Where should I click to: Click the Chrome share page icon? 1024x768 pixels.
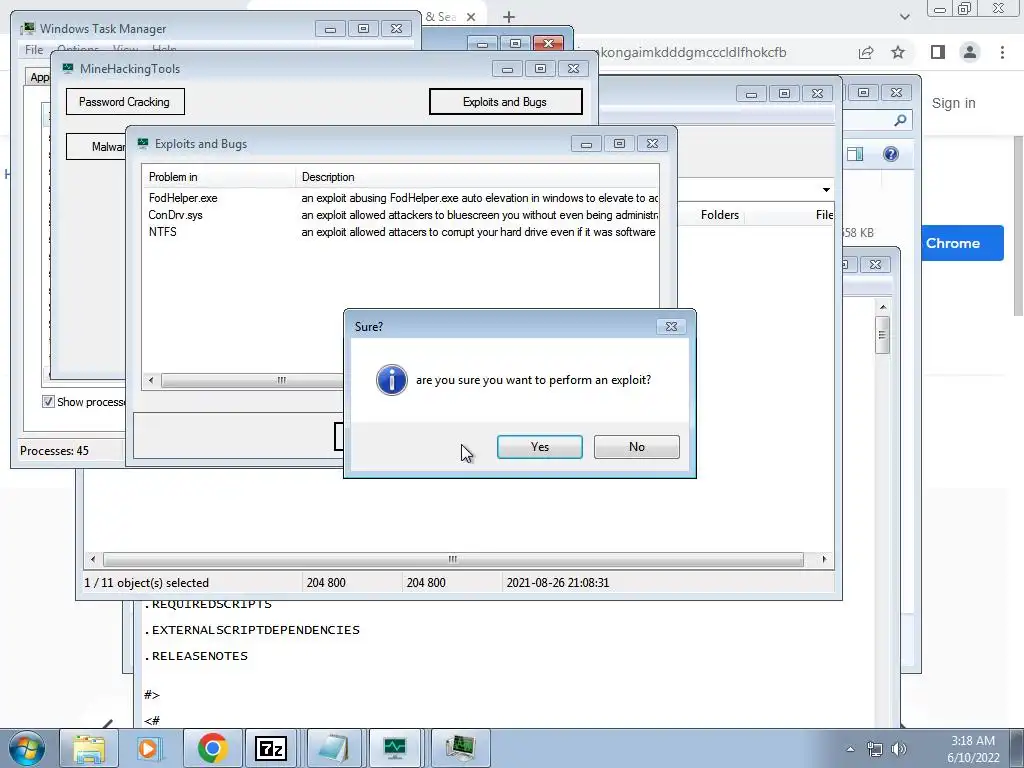(x=866, y=52)
